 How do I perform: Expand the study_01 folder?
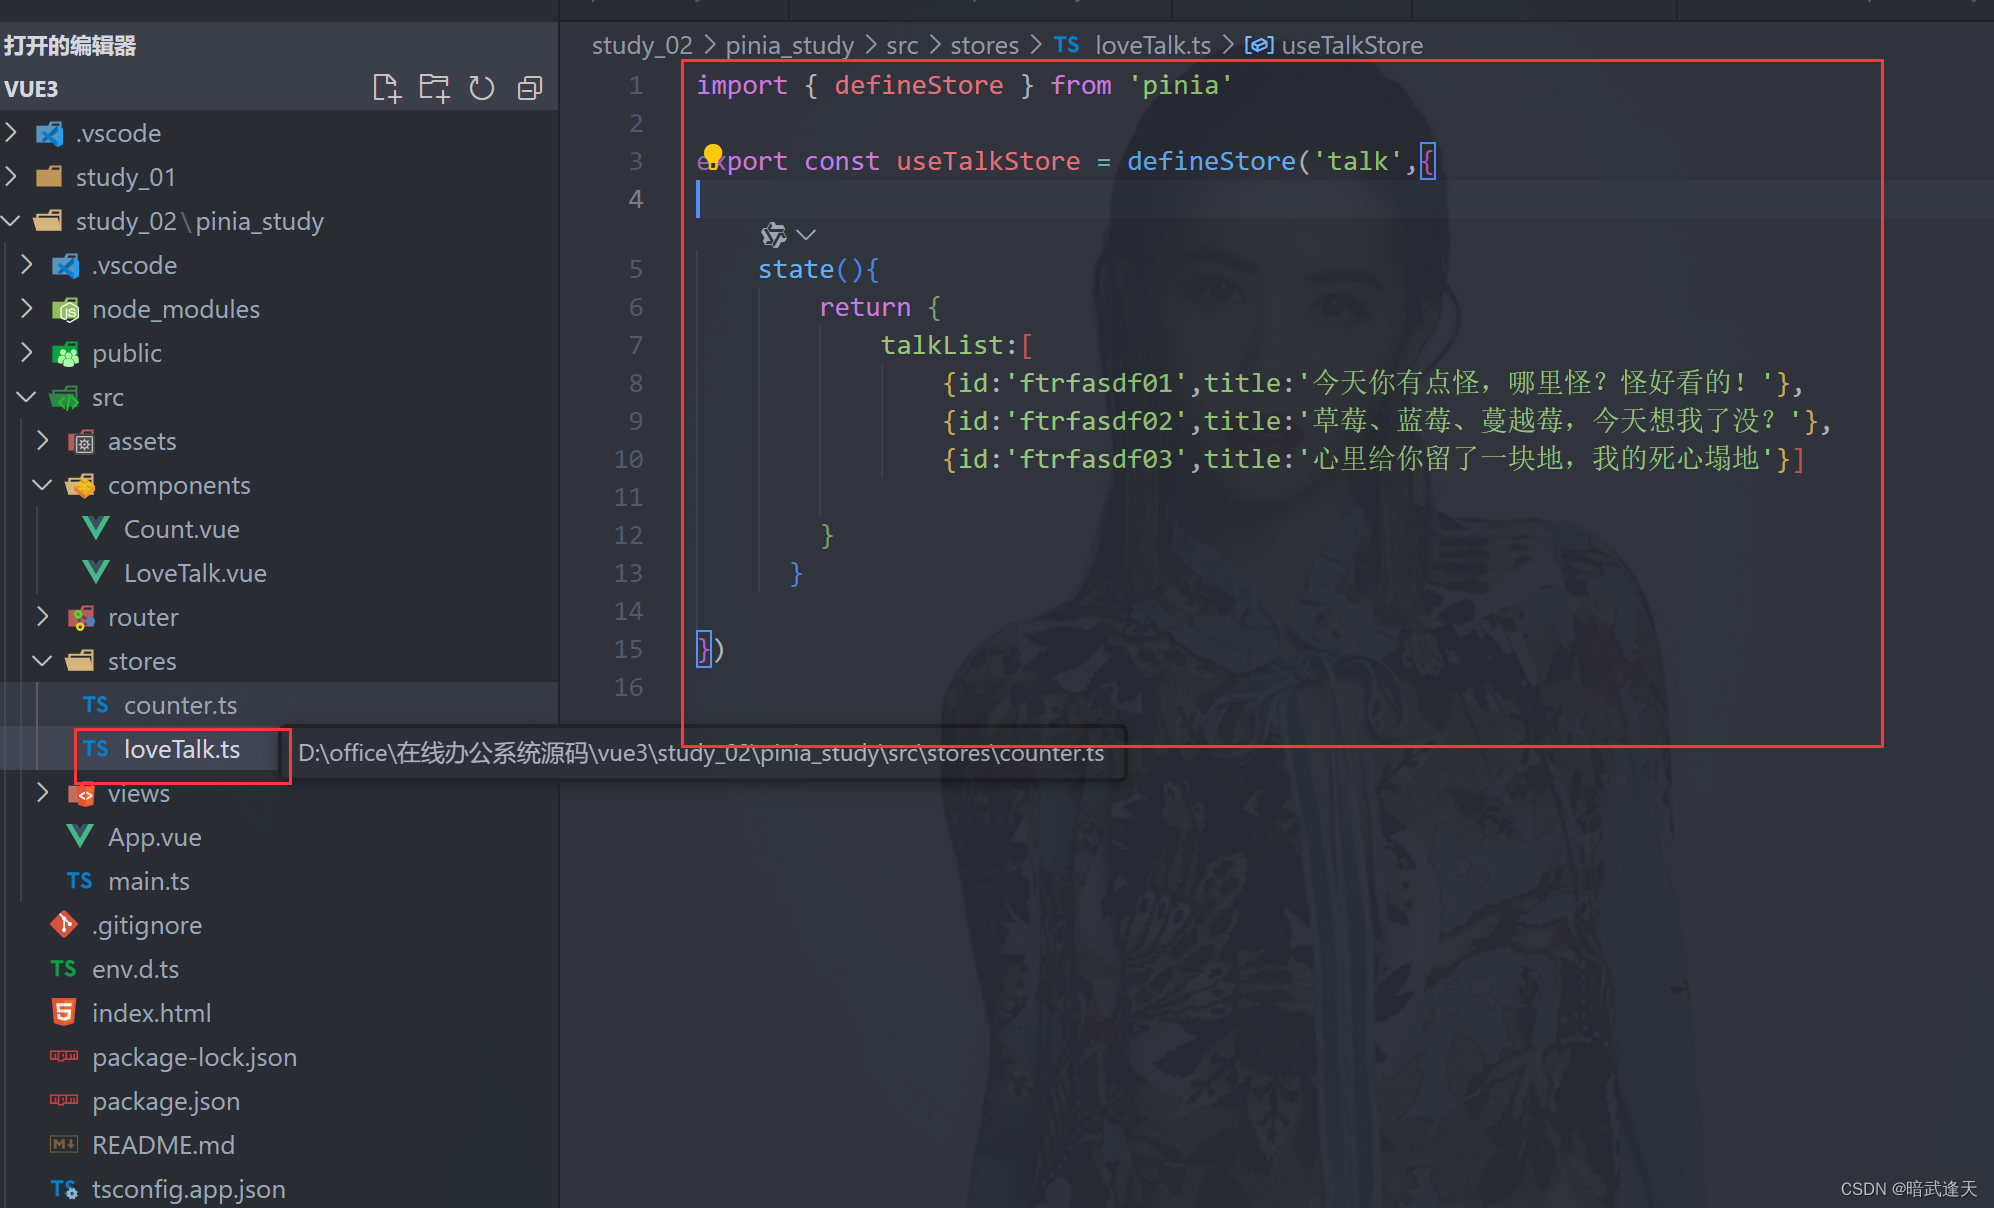(x=12, y=176)
